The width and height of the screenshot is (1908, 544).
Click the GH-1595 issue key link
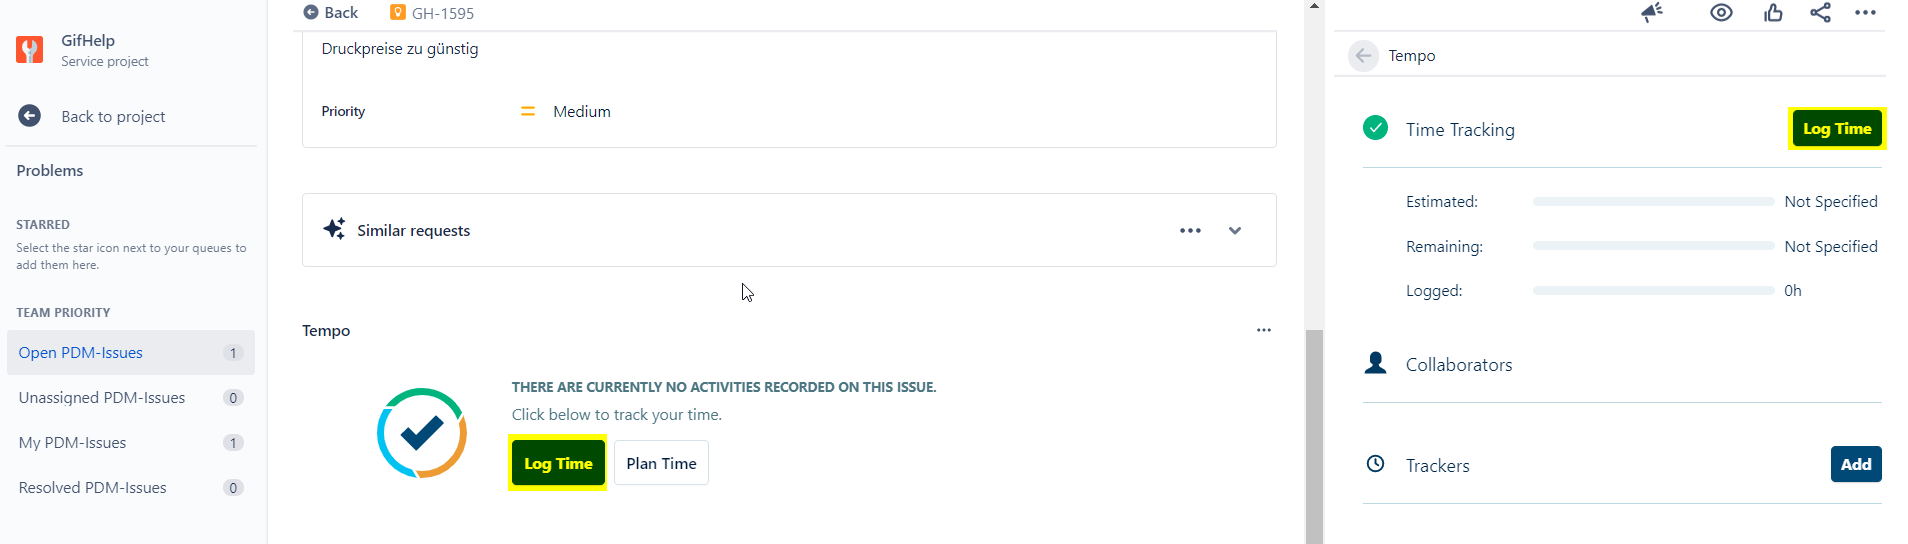[x=442, y=13]
